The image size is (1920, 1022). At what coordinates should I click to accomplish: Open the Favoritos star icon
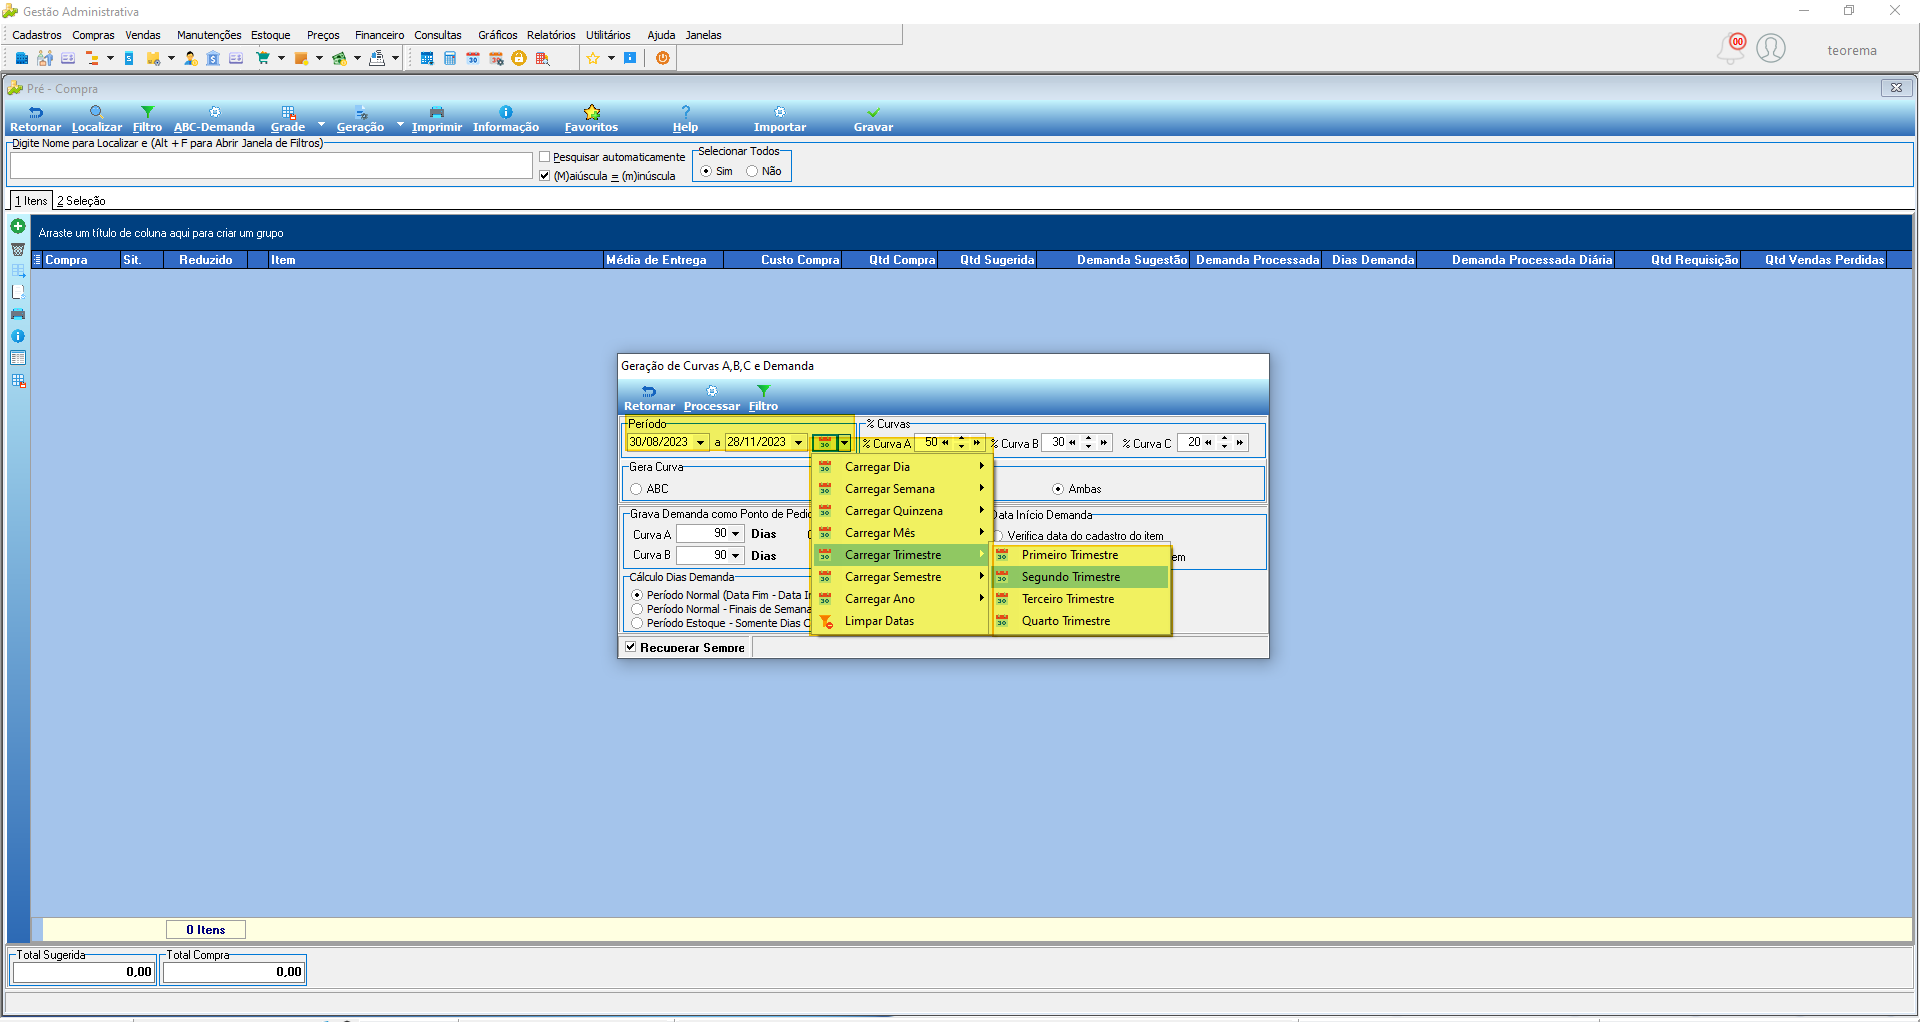click(592, 112)
